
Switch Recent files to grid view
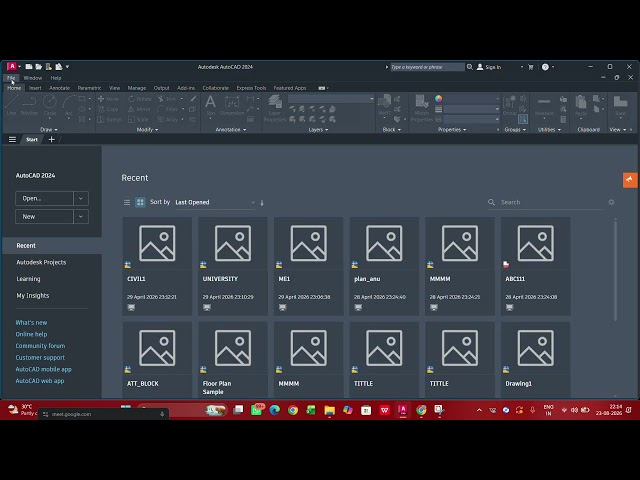(140, 202)
